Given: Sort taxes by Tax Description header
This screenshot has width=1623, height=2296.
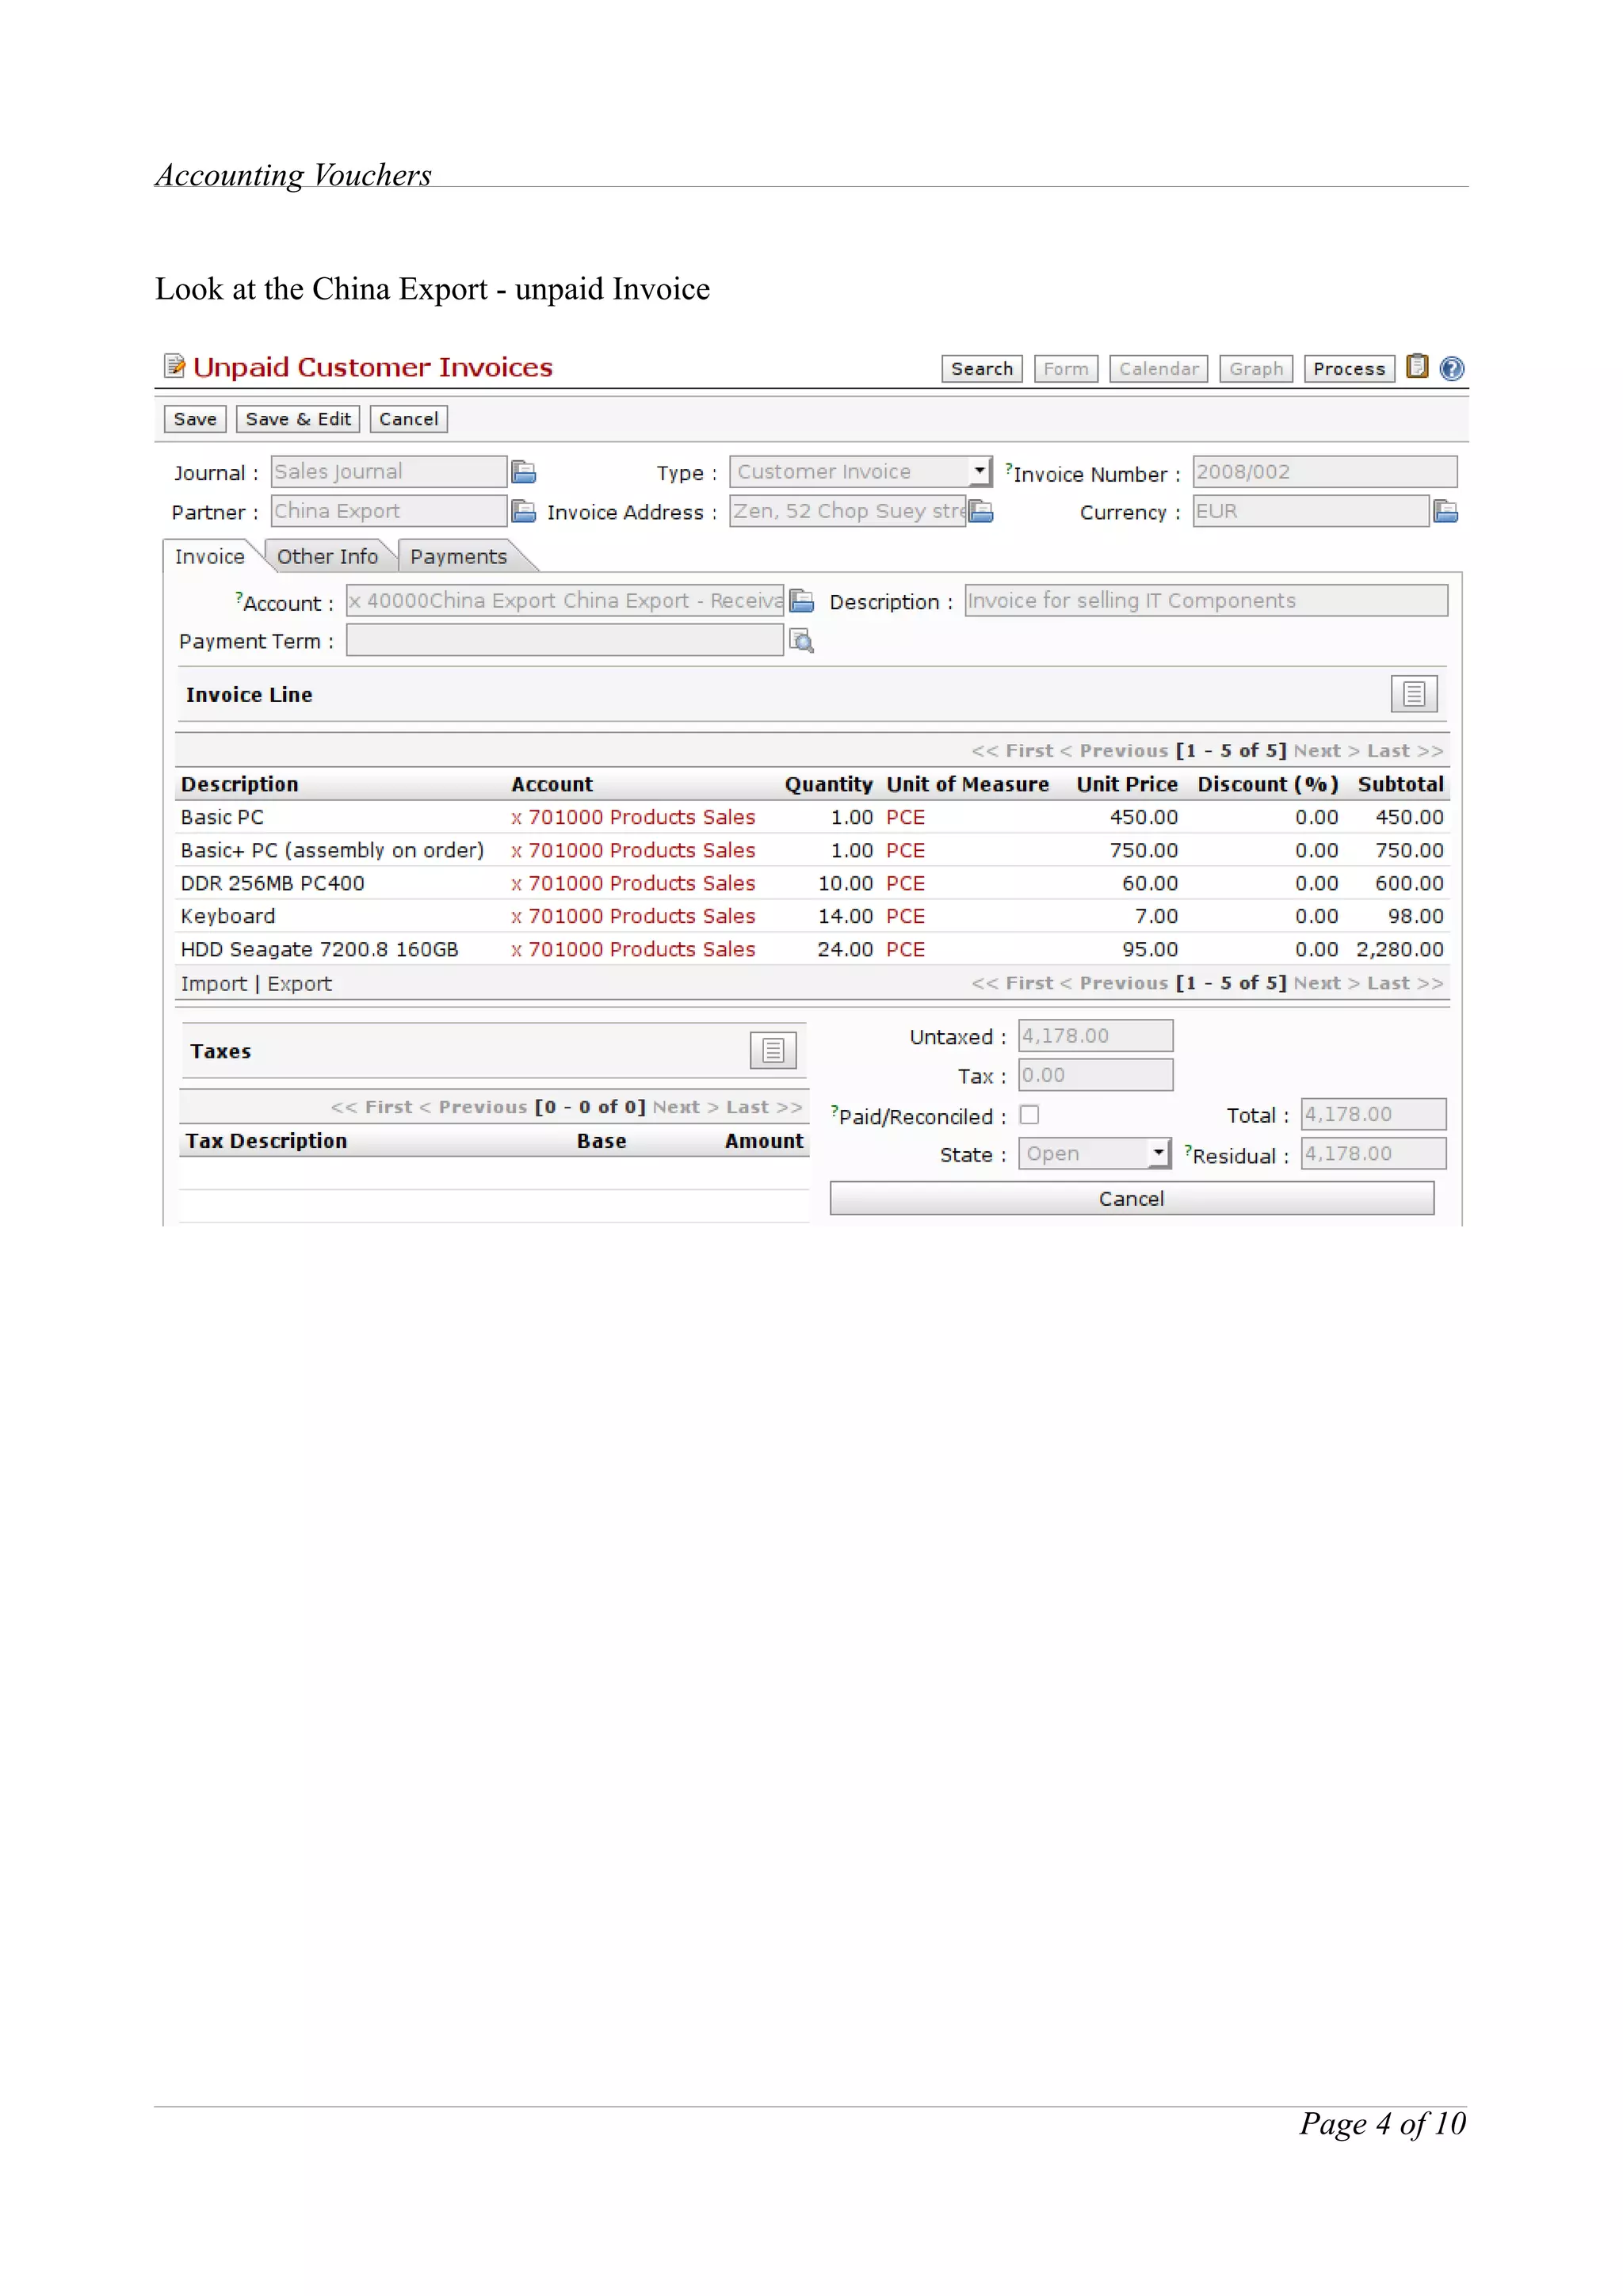Looking at the screenshot, I should pos(266,1141).
